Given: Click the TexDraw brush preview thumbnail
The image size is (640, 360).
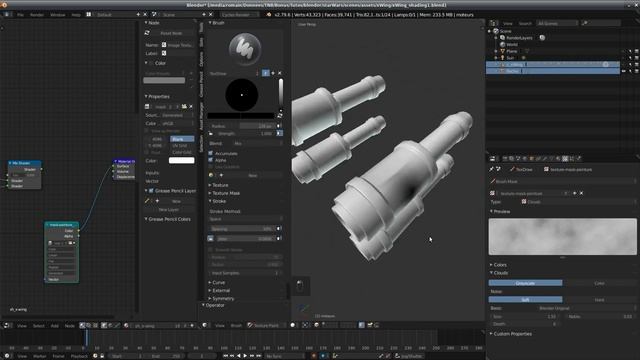Looking at the screenshot, I should pyautogui.click(x=245, y=49).
